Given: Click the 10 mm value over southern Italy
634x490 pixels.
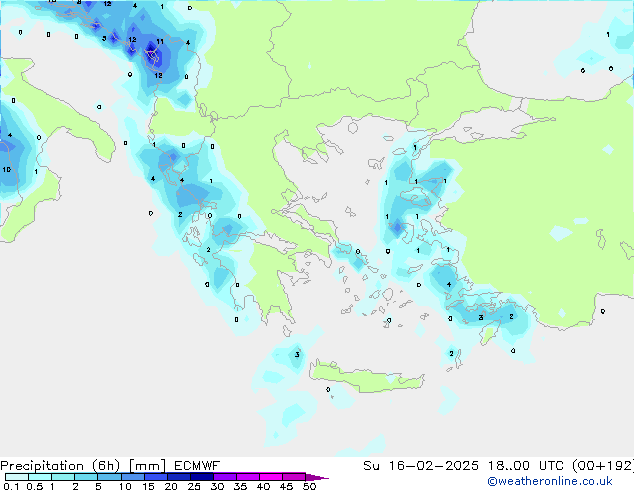Looking at the screenshot, I should 6,170.
